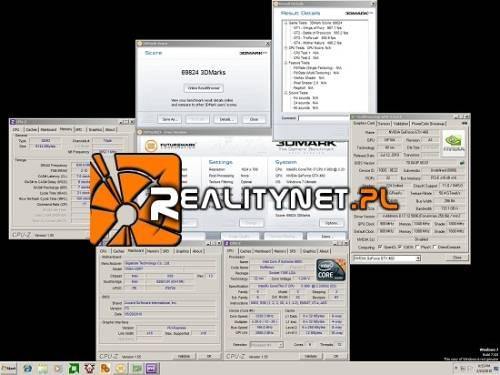The width and height of the screenshot is (500, 375).
Task: Open the Caches tab in CPU-Z processor window
Action: 245,251
